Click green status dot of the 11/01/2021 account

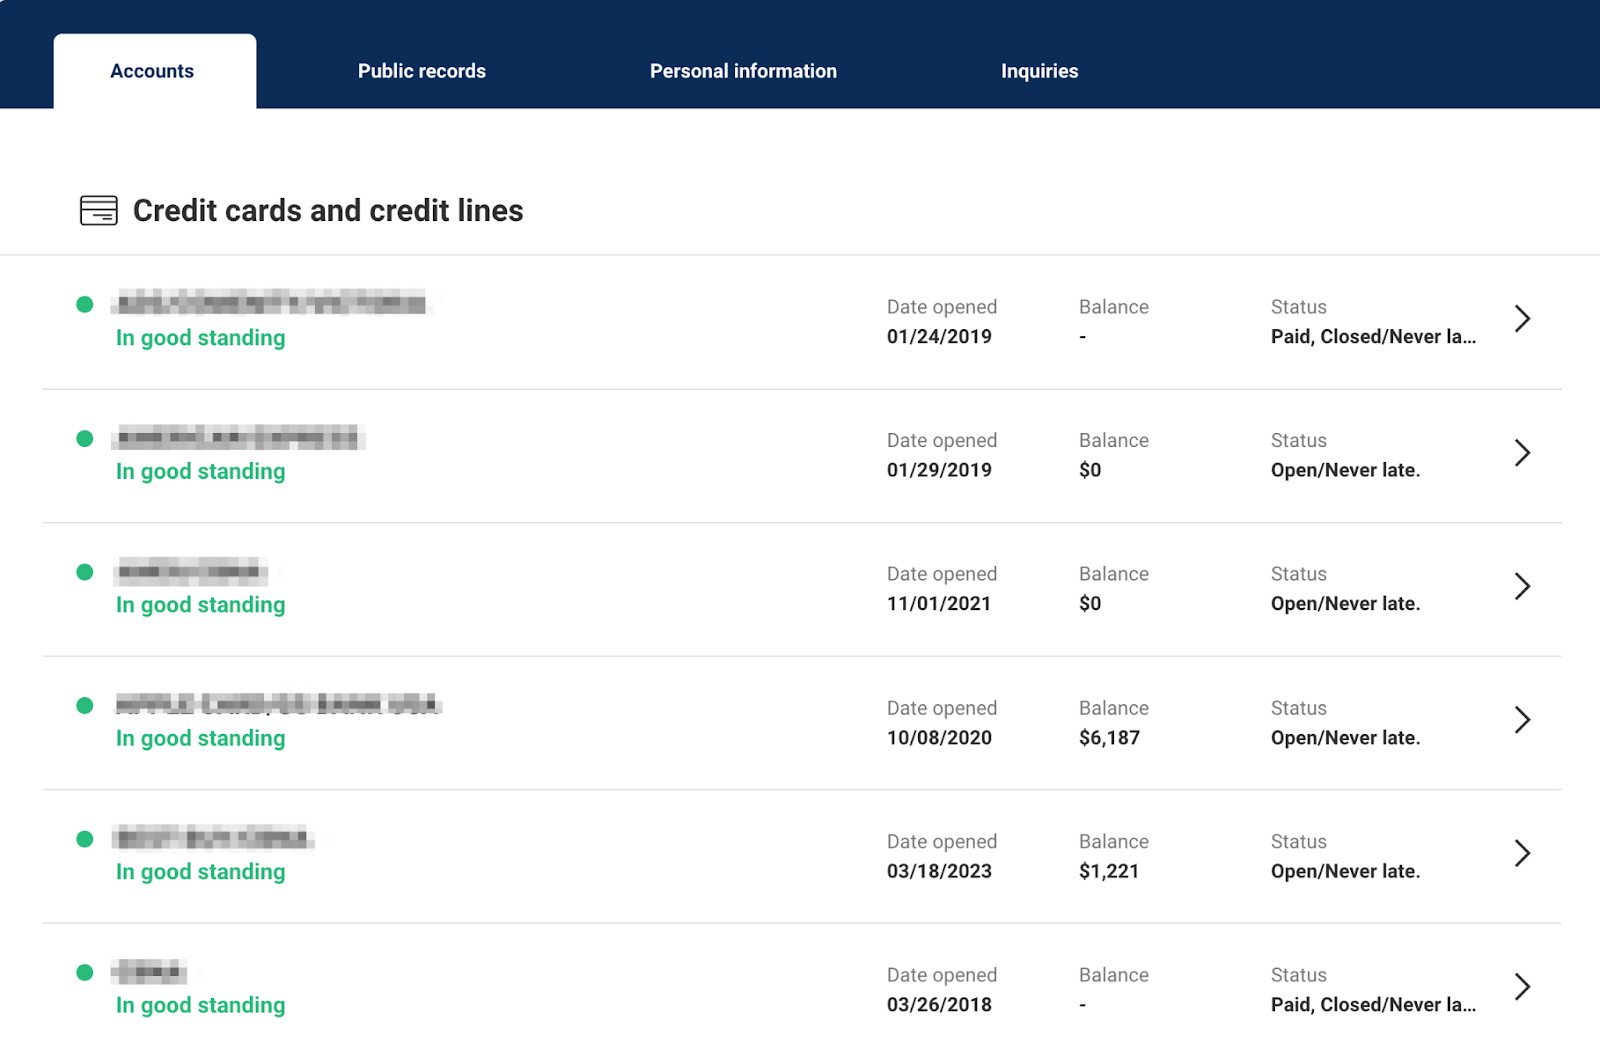tap(85, 572)
